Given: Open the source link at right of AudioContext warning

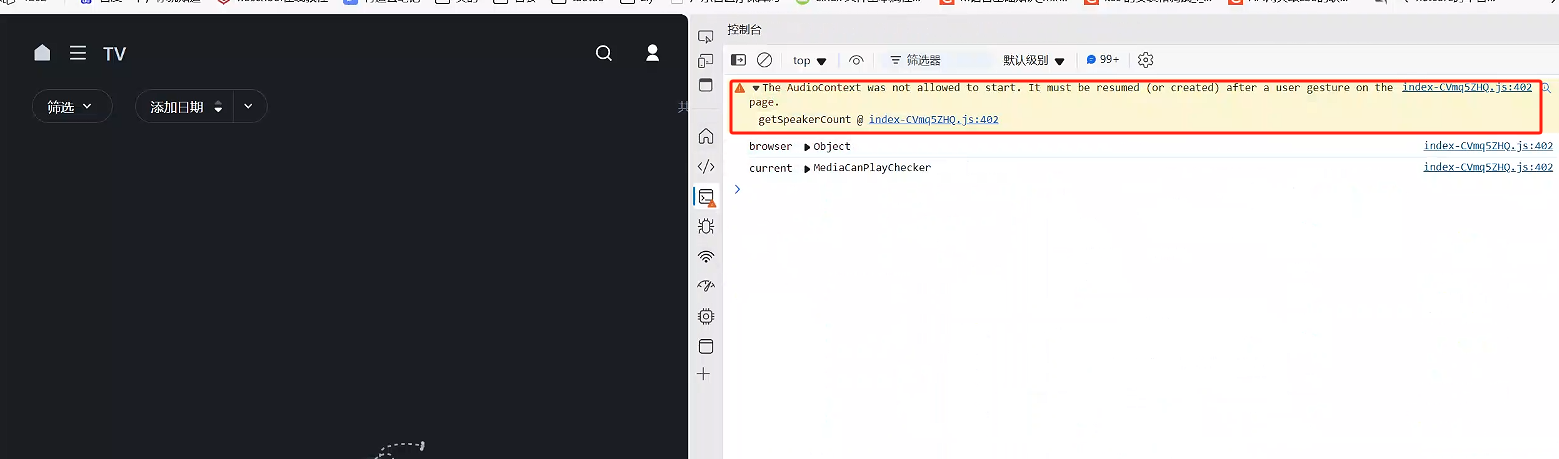Looking at the screenshot, I should pyautogui.click(x=1467, y=88).
